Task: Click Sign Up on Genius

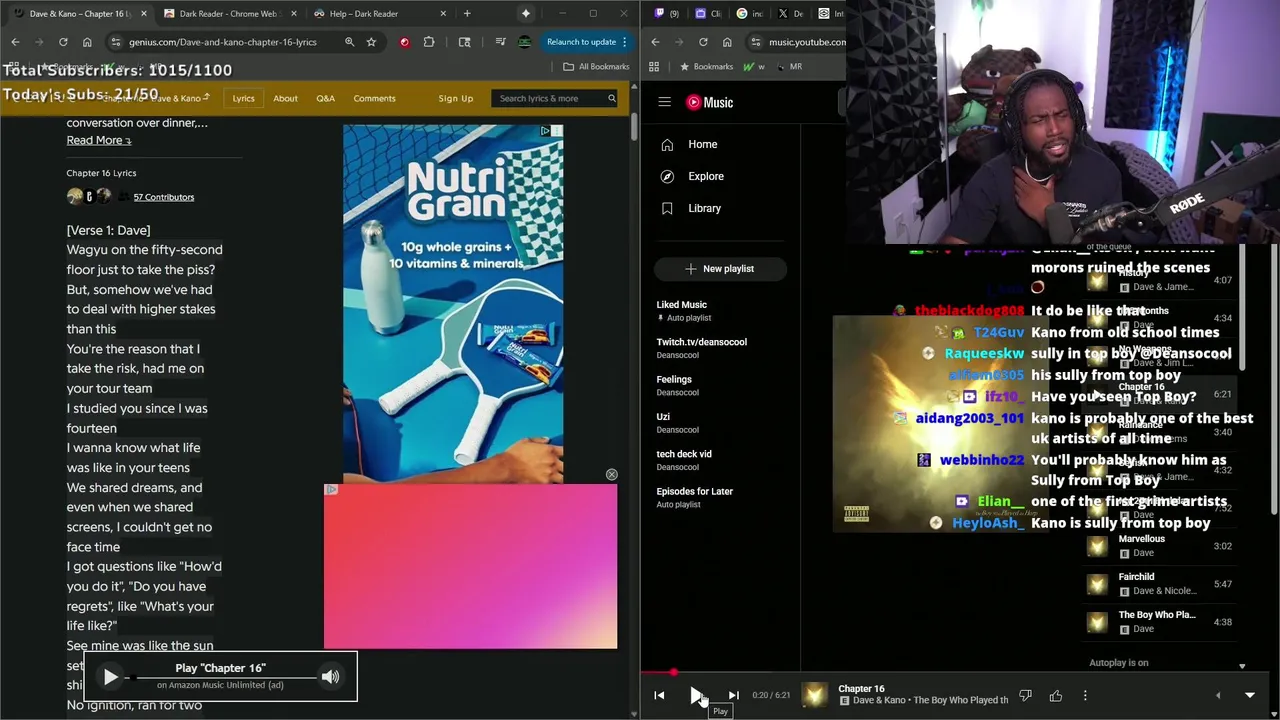Action: (x=455, y=98)
